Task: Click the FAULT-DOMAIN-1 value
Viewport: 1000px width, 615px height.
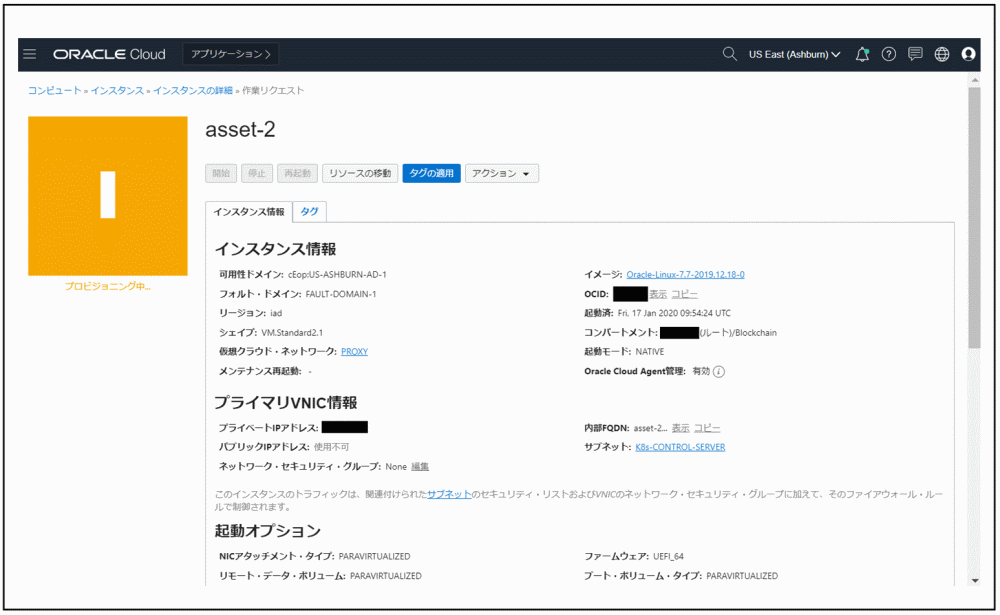Action: [341, 294]
